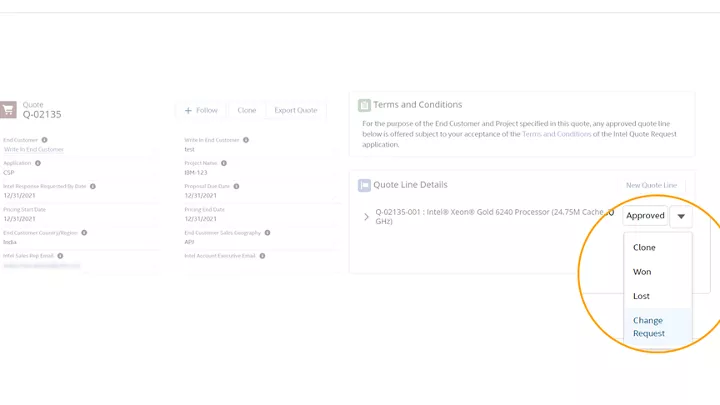
Task: Click the Project Name value IBM-123
Action: coord(196,173)
